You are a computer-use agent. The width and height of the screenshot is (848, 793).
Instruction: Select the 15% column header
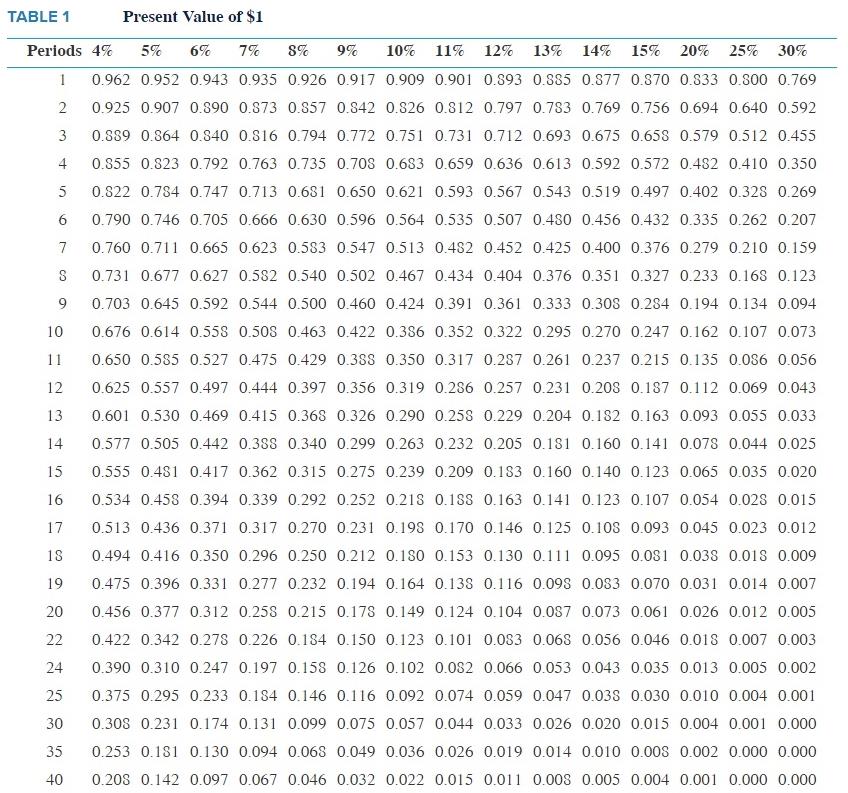point(645,51)
